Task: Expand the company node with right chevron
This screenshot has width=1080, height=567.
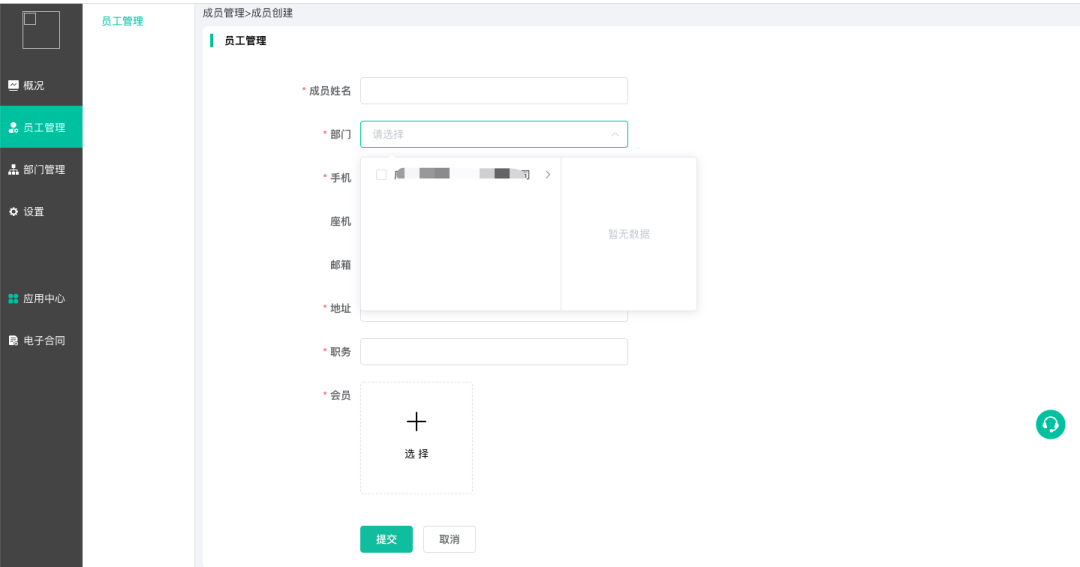Action: click(x=548, y=174)
